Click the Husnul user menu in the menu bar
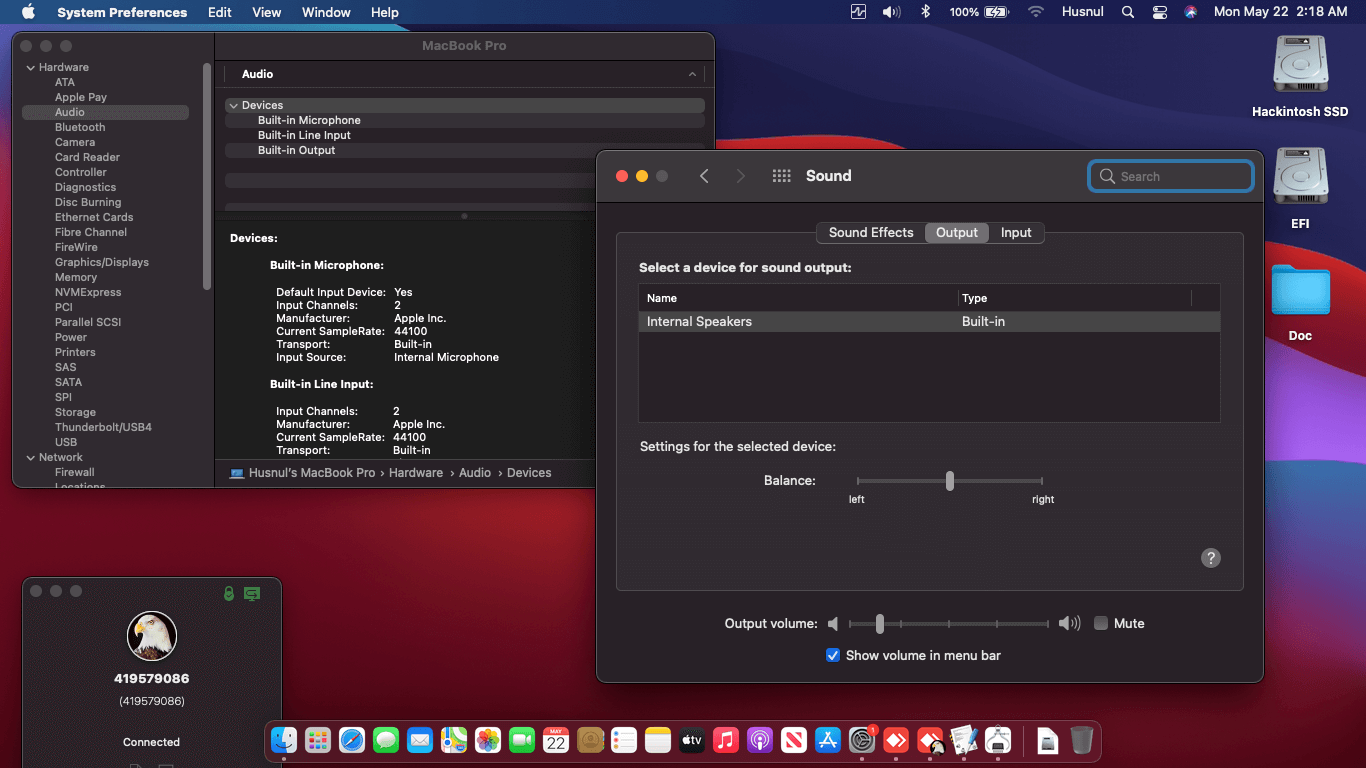Screen dimensions: 1366x768 [x=1085, y=12]
